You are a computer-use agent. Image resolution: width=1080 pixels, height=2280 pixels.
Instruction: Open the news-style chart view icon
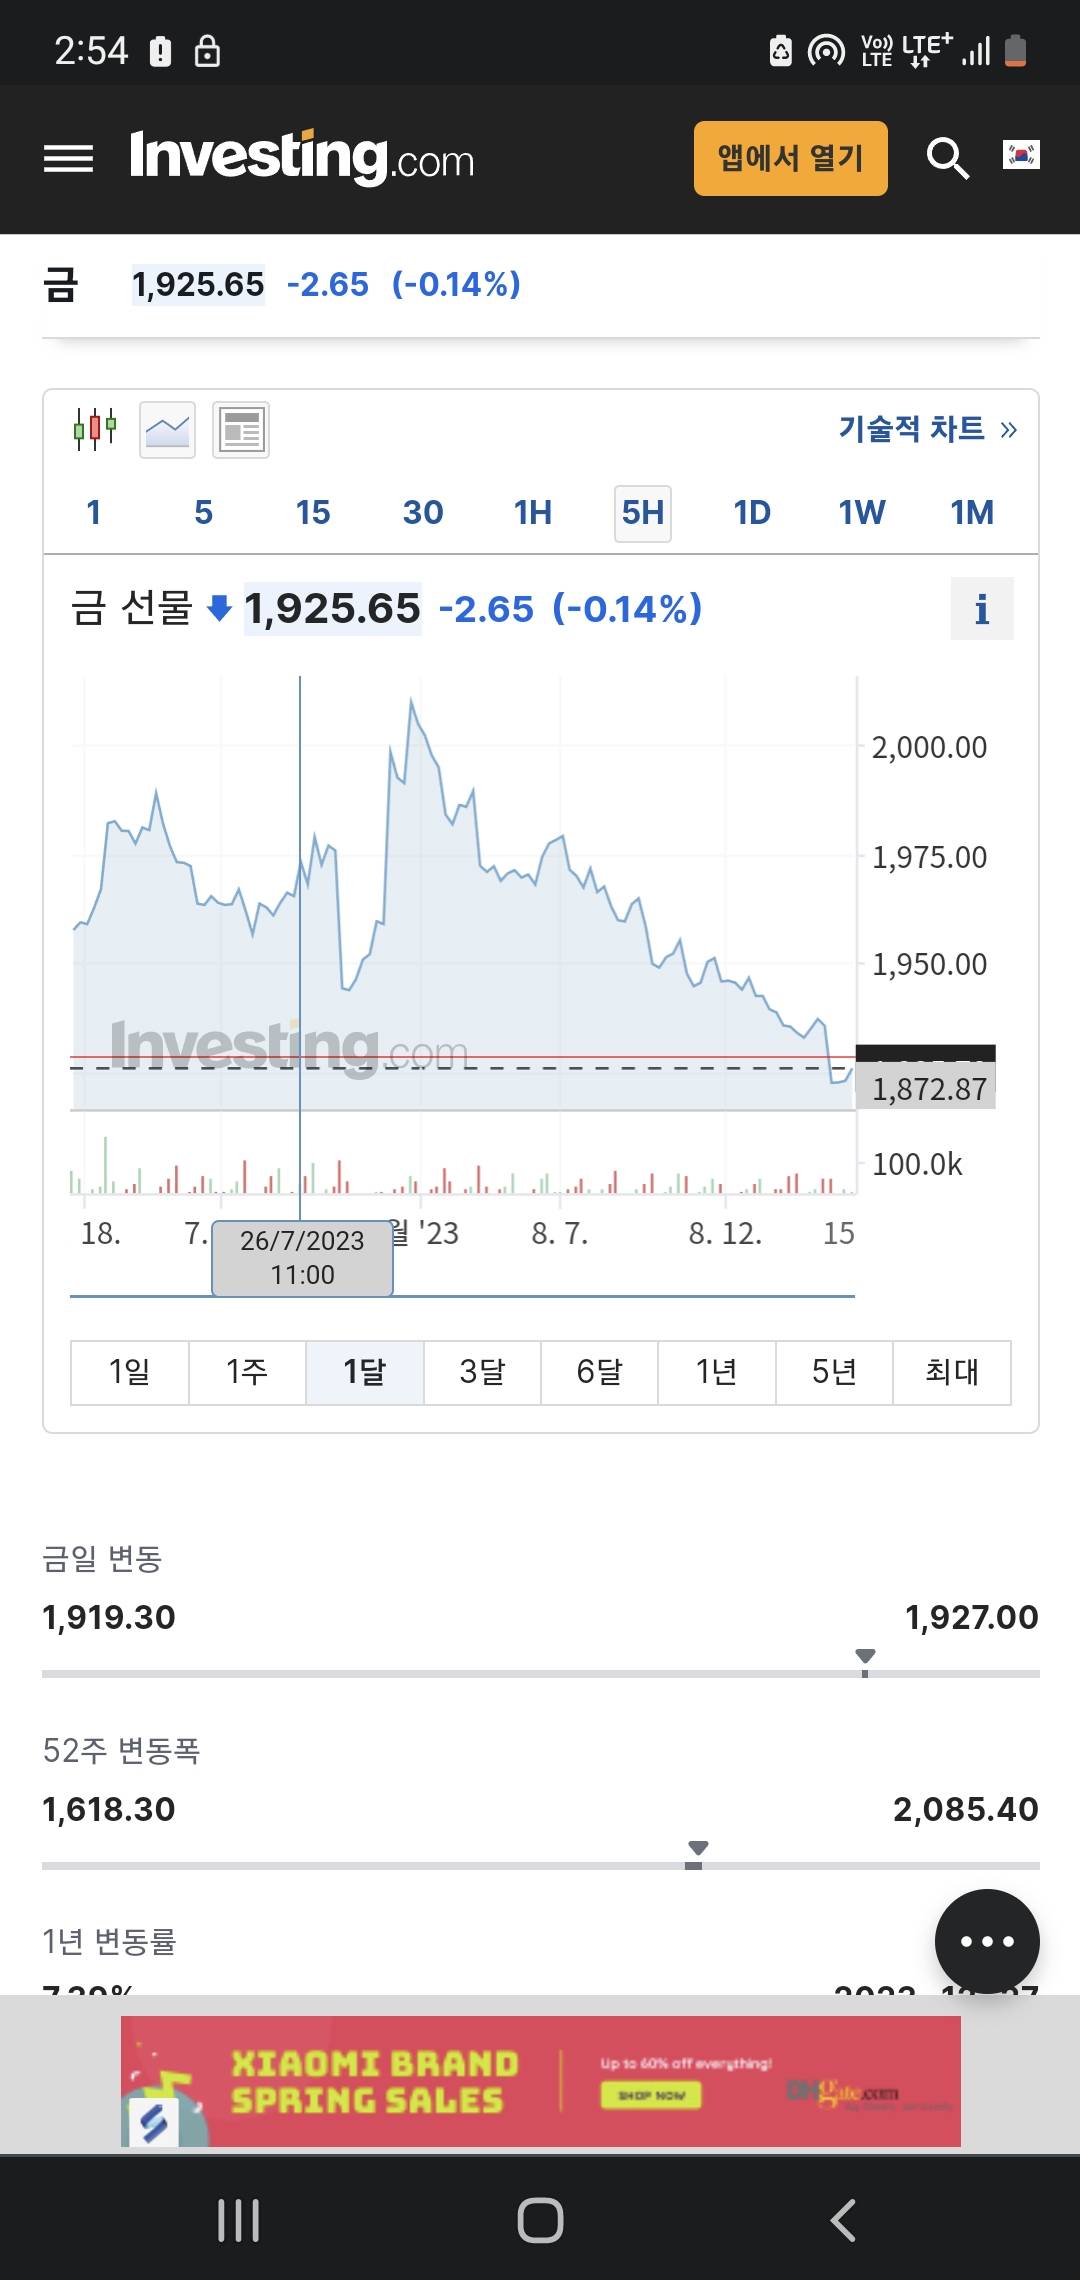241,430
